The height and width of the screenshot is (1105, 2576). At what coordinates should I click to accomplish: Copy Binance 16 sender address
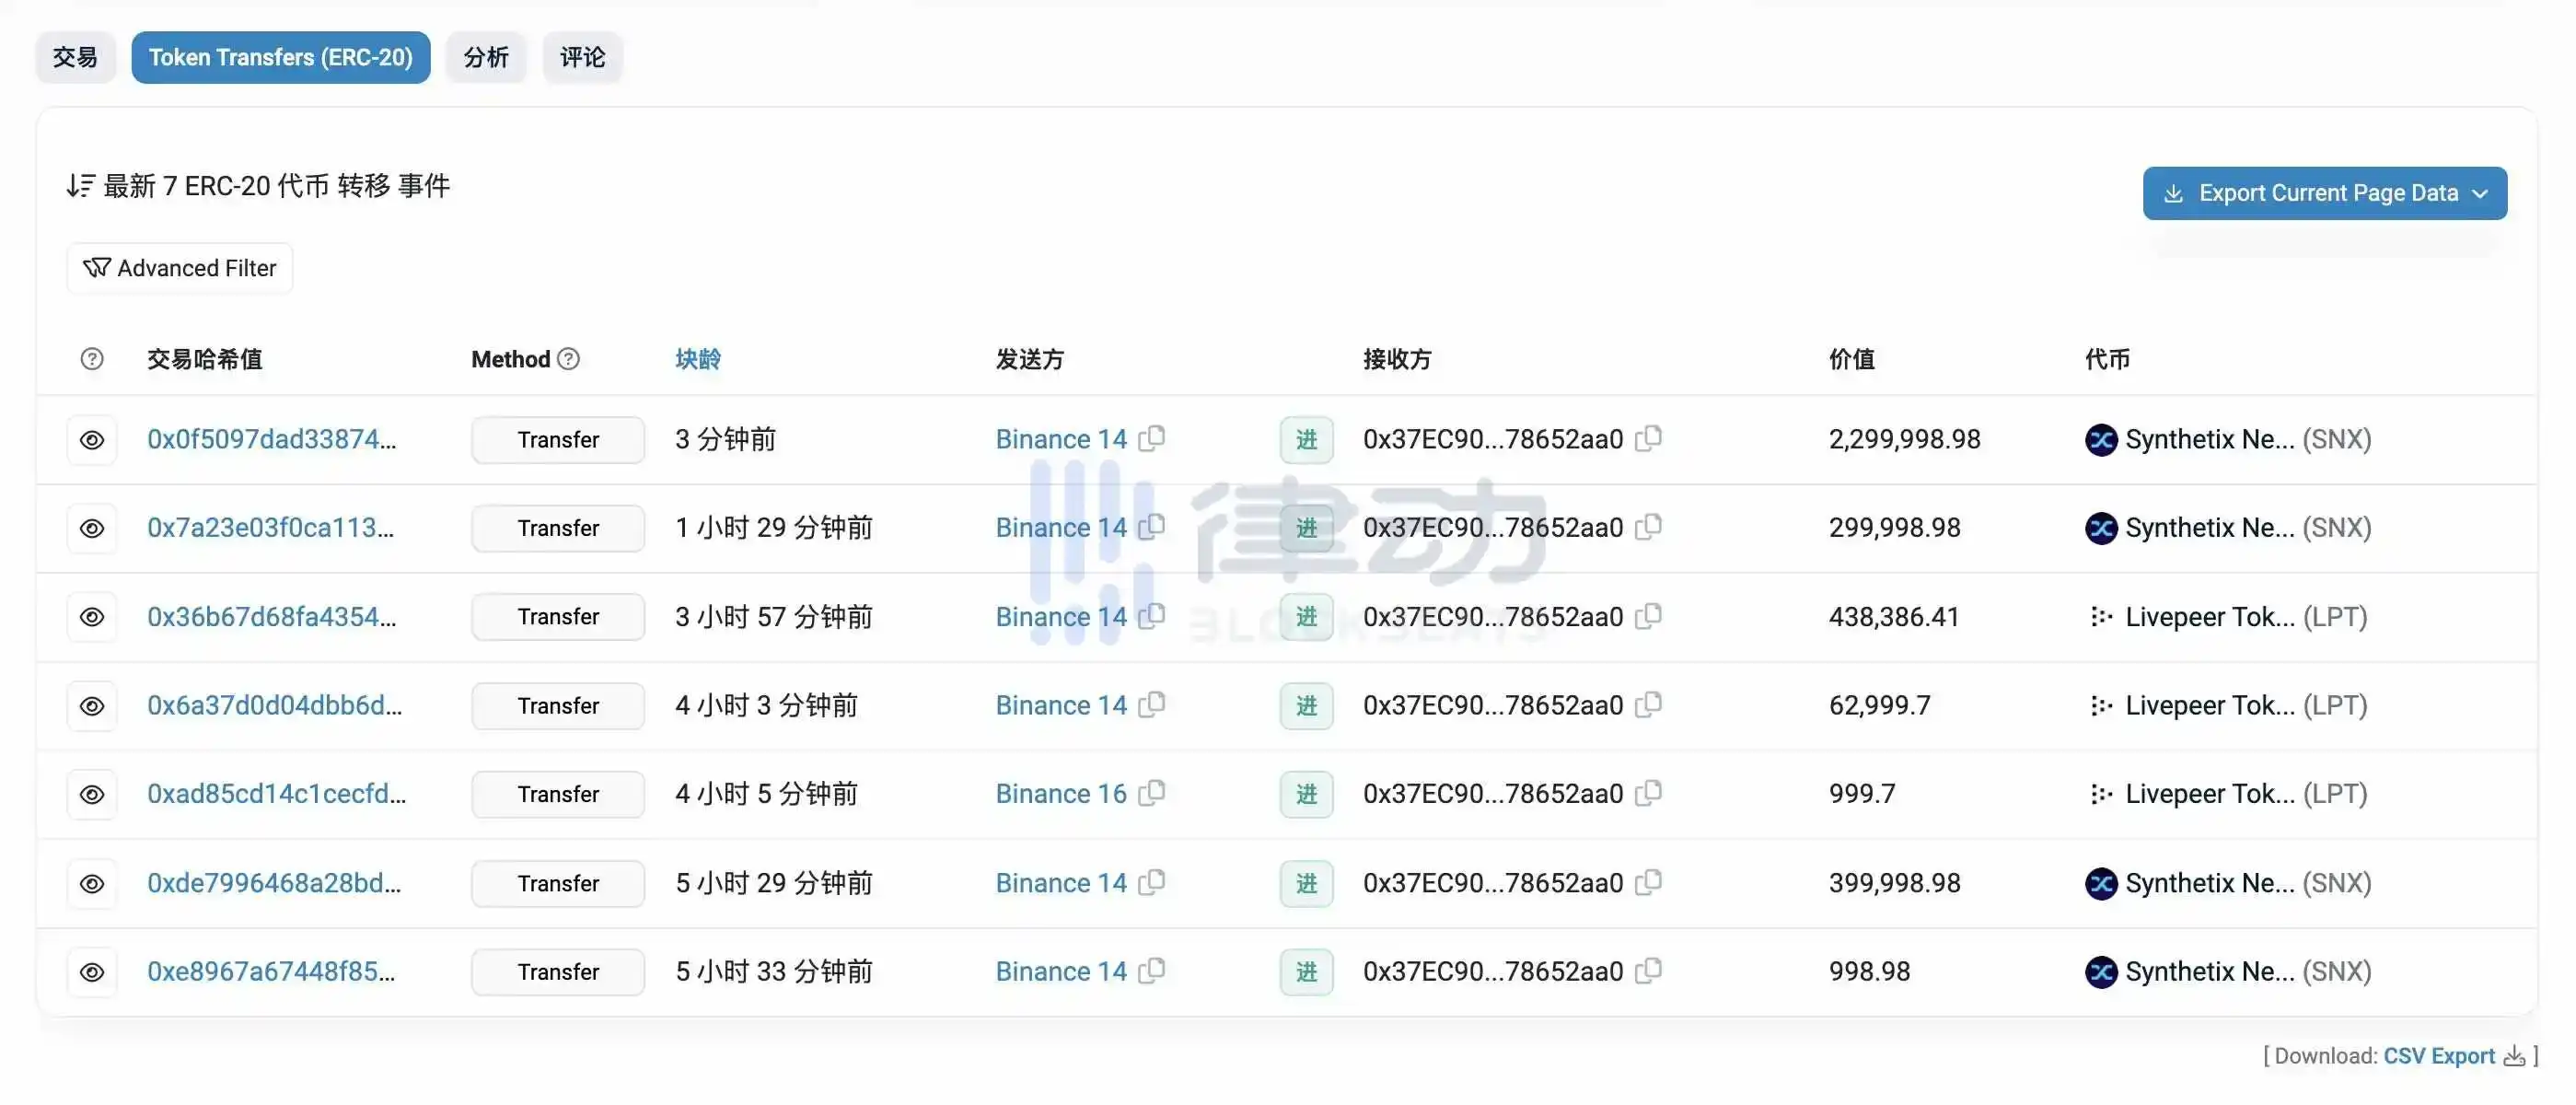point(1152,792)
